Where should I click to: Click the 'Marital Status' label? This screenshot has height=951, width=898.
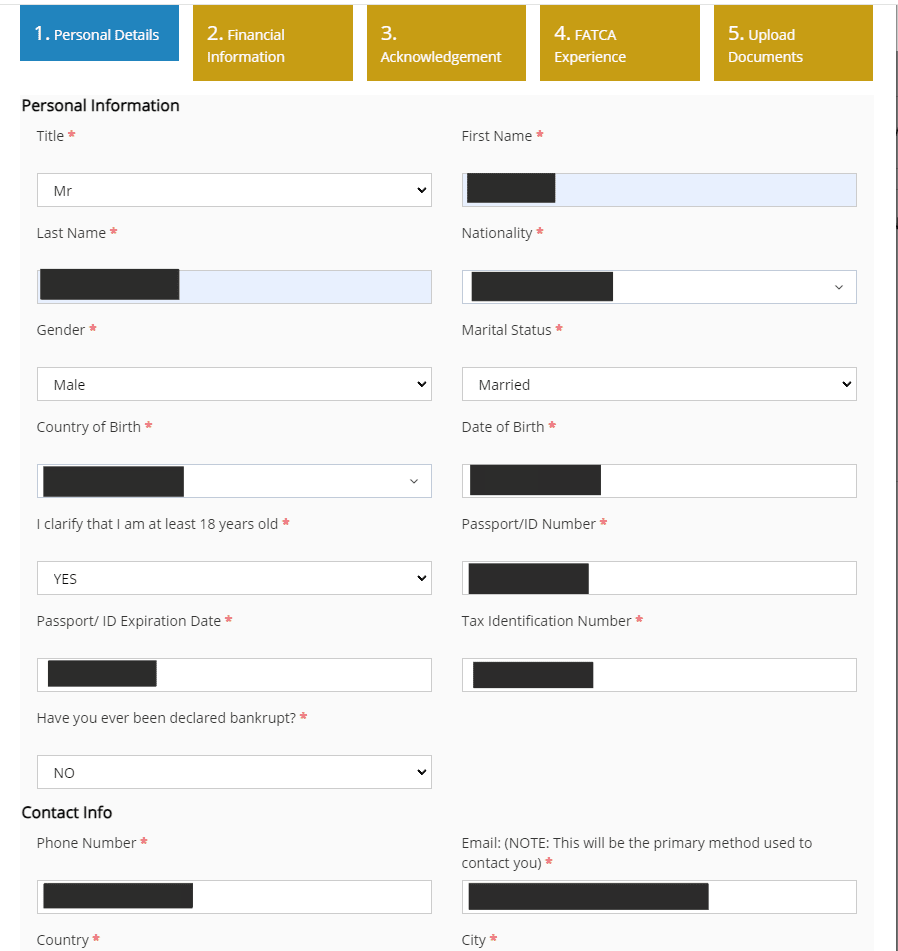[x=506, y=330]
